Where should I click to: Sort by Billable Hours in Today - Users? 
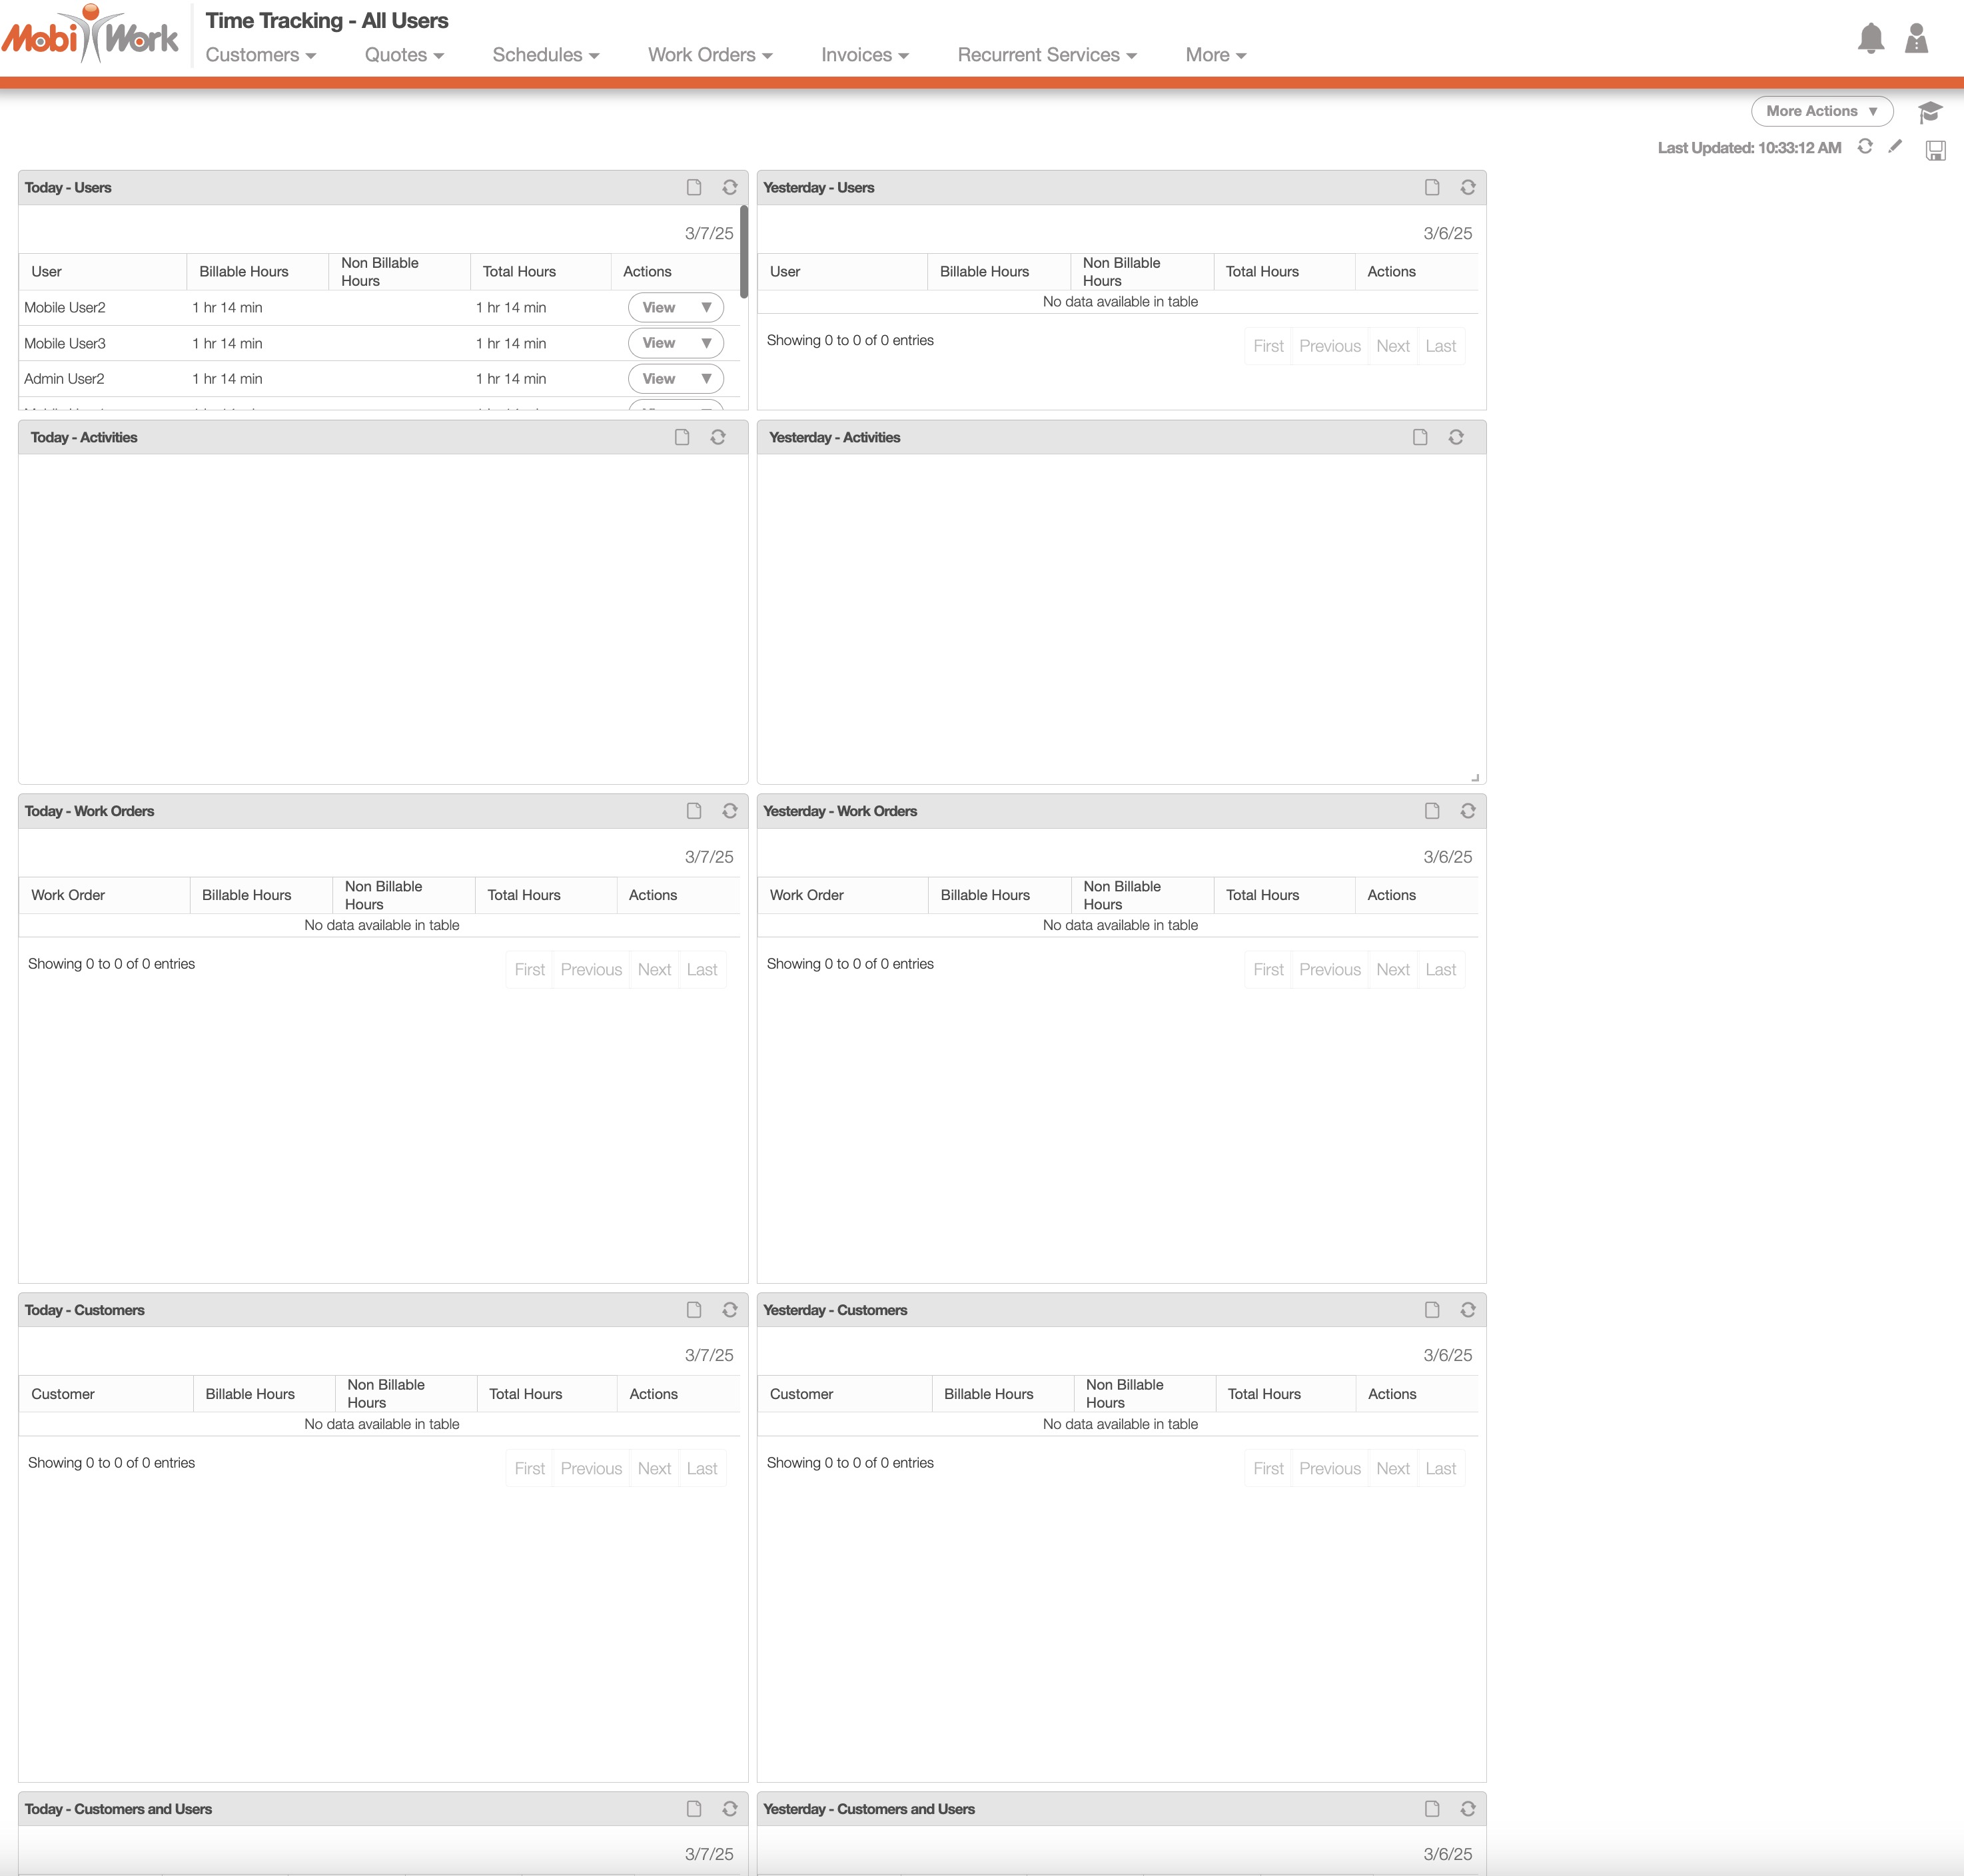point(244,272)
